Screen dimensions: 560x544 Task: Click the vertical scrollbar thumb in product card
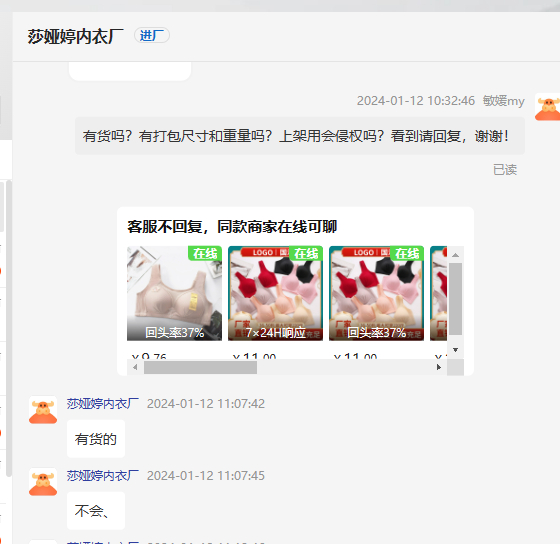tap(455, 299)
